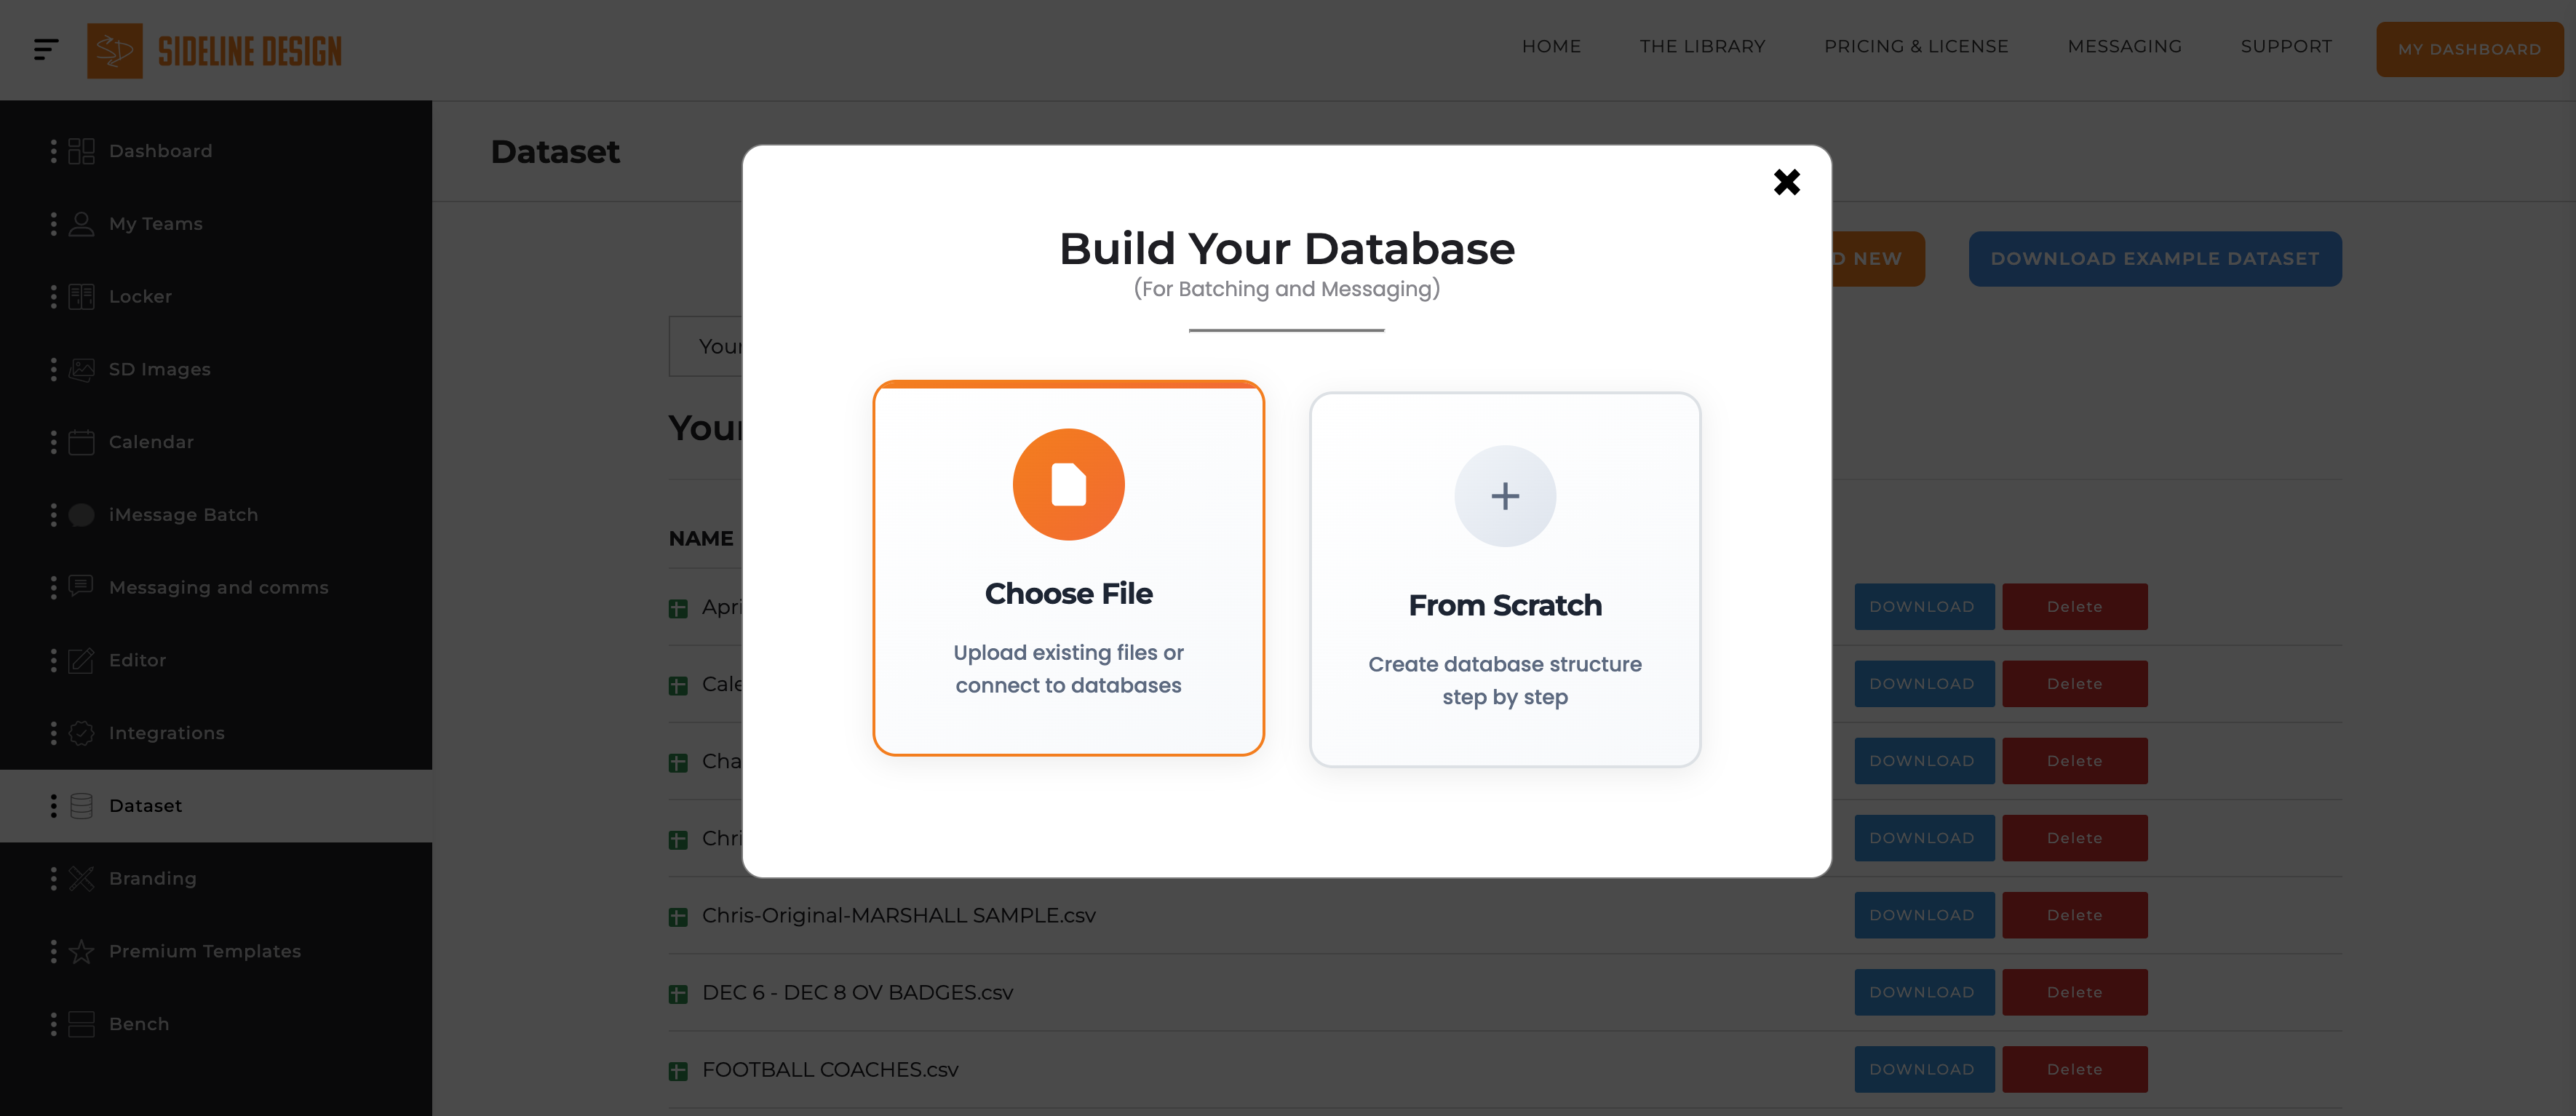The height and width of the screenshot is (1116, 2576).
Task: Click the Premium Templates star icon
Action: [81, 951]
